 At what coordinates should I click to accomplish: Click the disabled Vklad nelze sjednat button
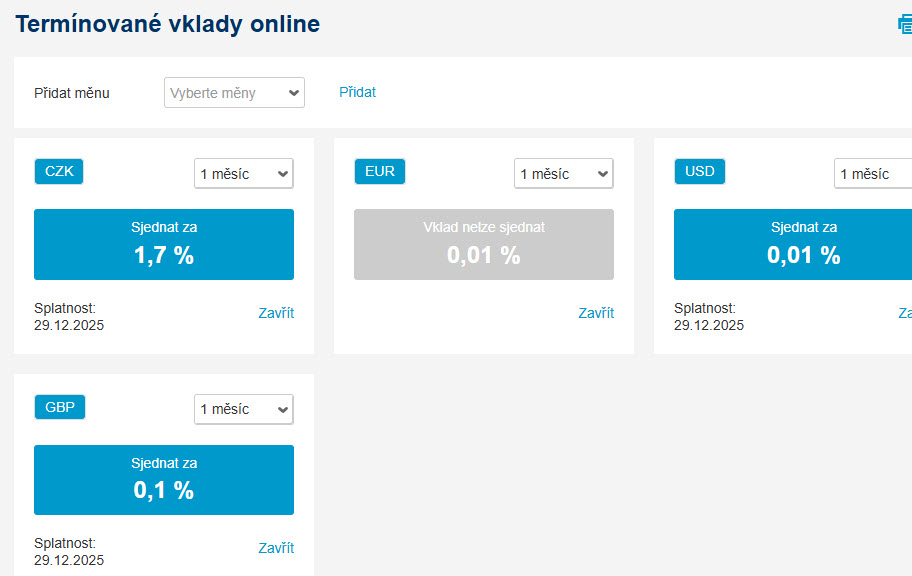click(x=484, y=244)
